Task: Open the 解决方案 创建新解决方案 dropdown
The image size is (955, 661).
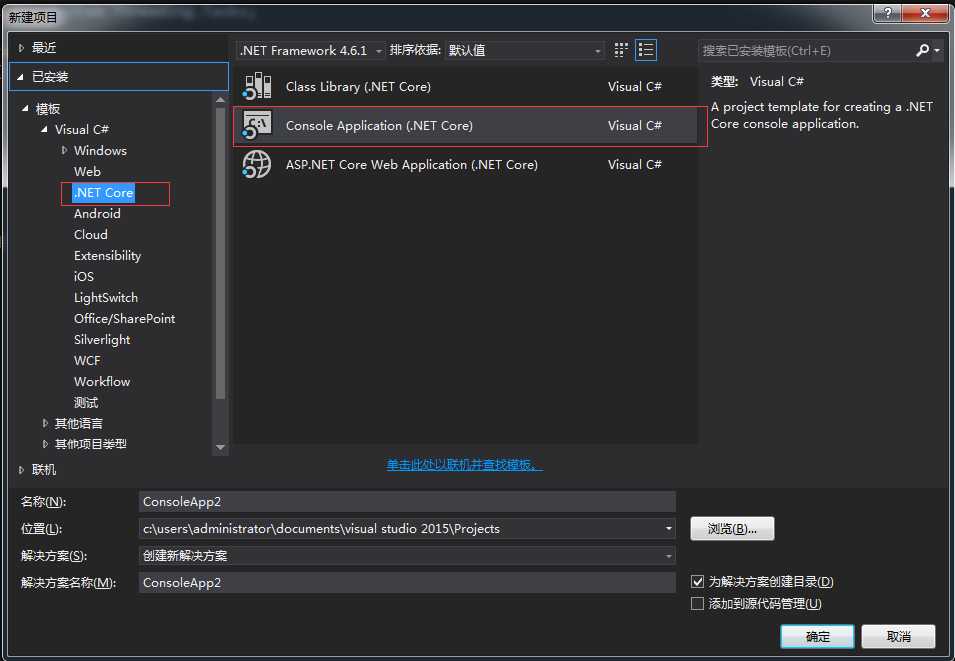Action: (x=407, y=556)
